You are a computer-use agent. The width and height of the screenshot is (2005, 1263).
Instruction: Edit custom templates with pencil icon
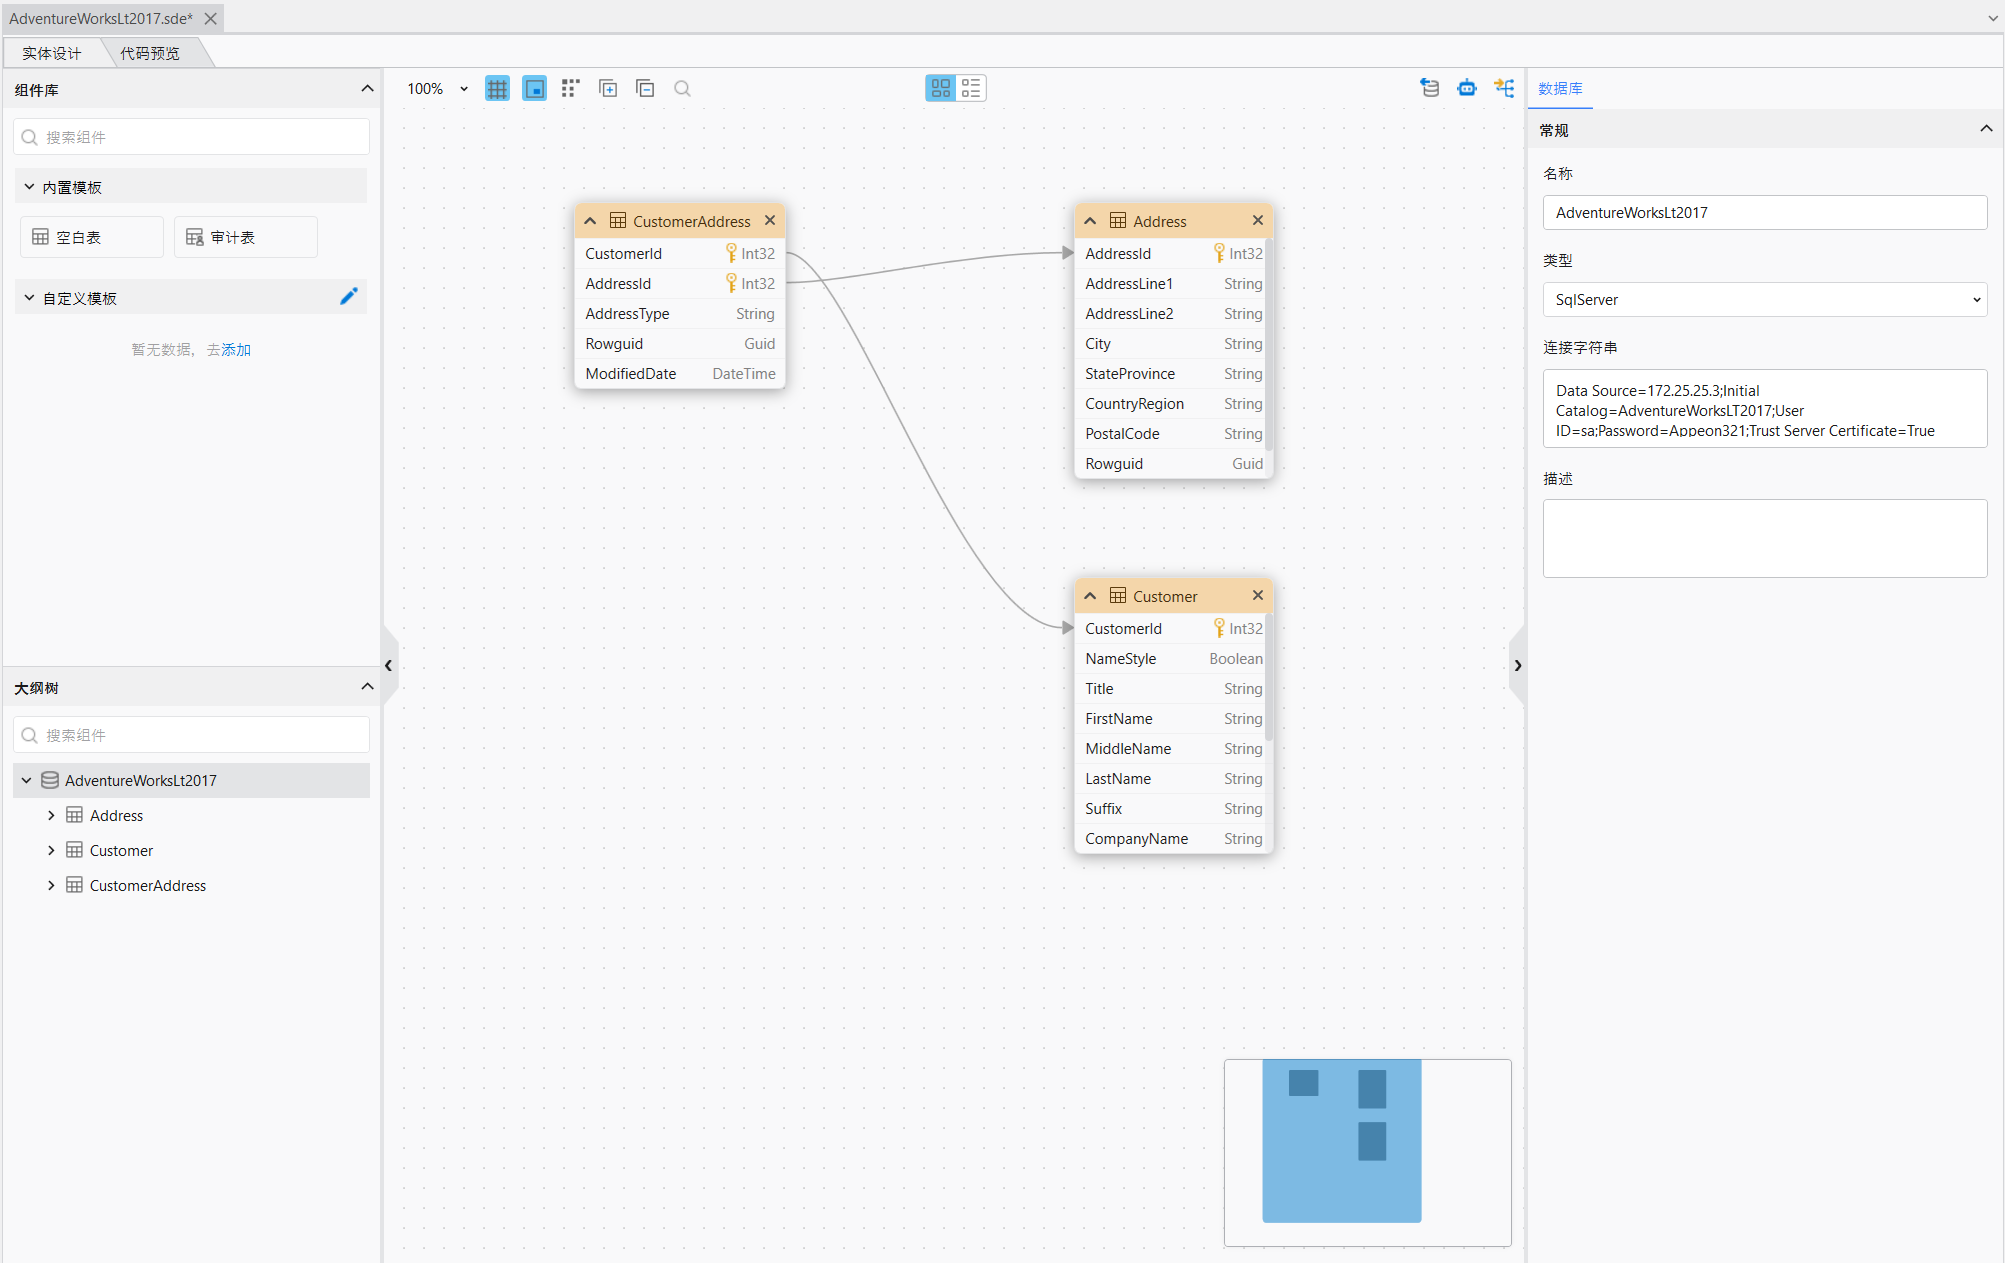(x=348, y=297)
